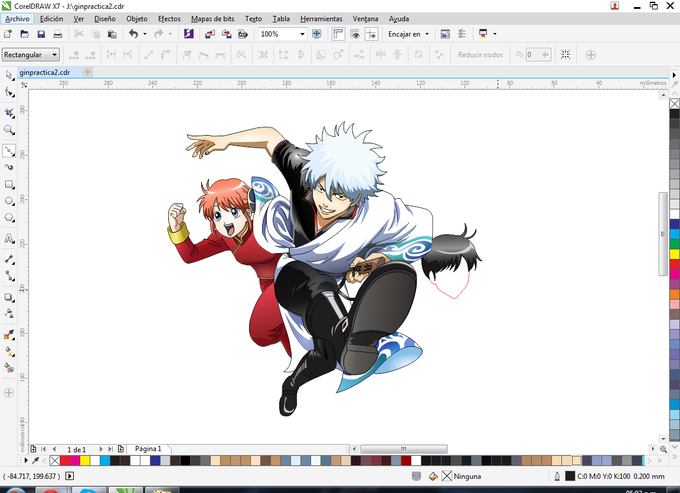Select the Drop Shadow tool
This screenshot has width=680, height=493.
(x=9, y=297)
